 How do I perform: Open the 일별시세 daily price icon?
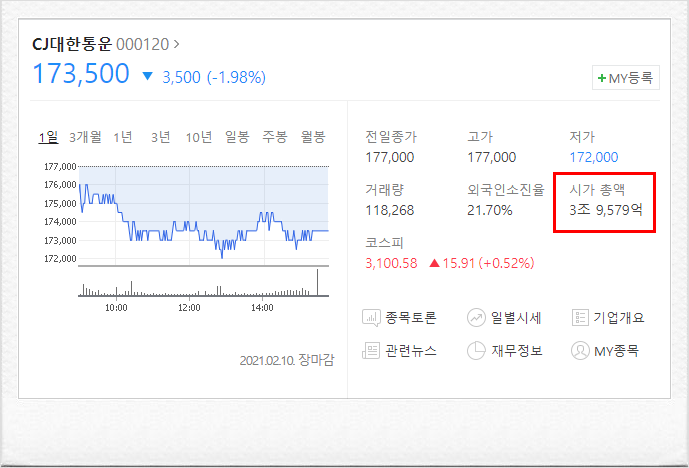point(476,318)
